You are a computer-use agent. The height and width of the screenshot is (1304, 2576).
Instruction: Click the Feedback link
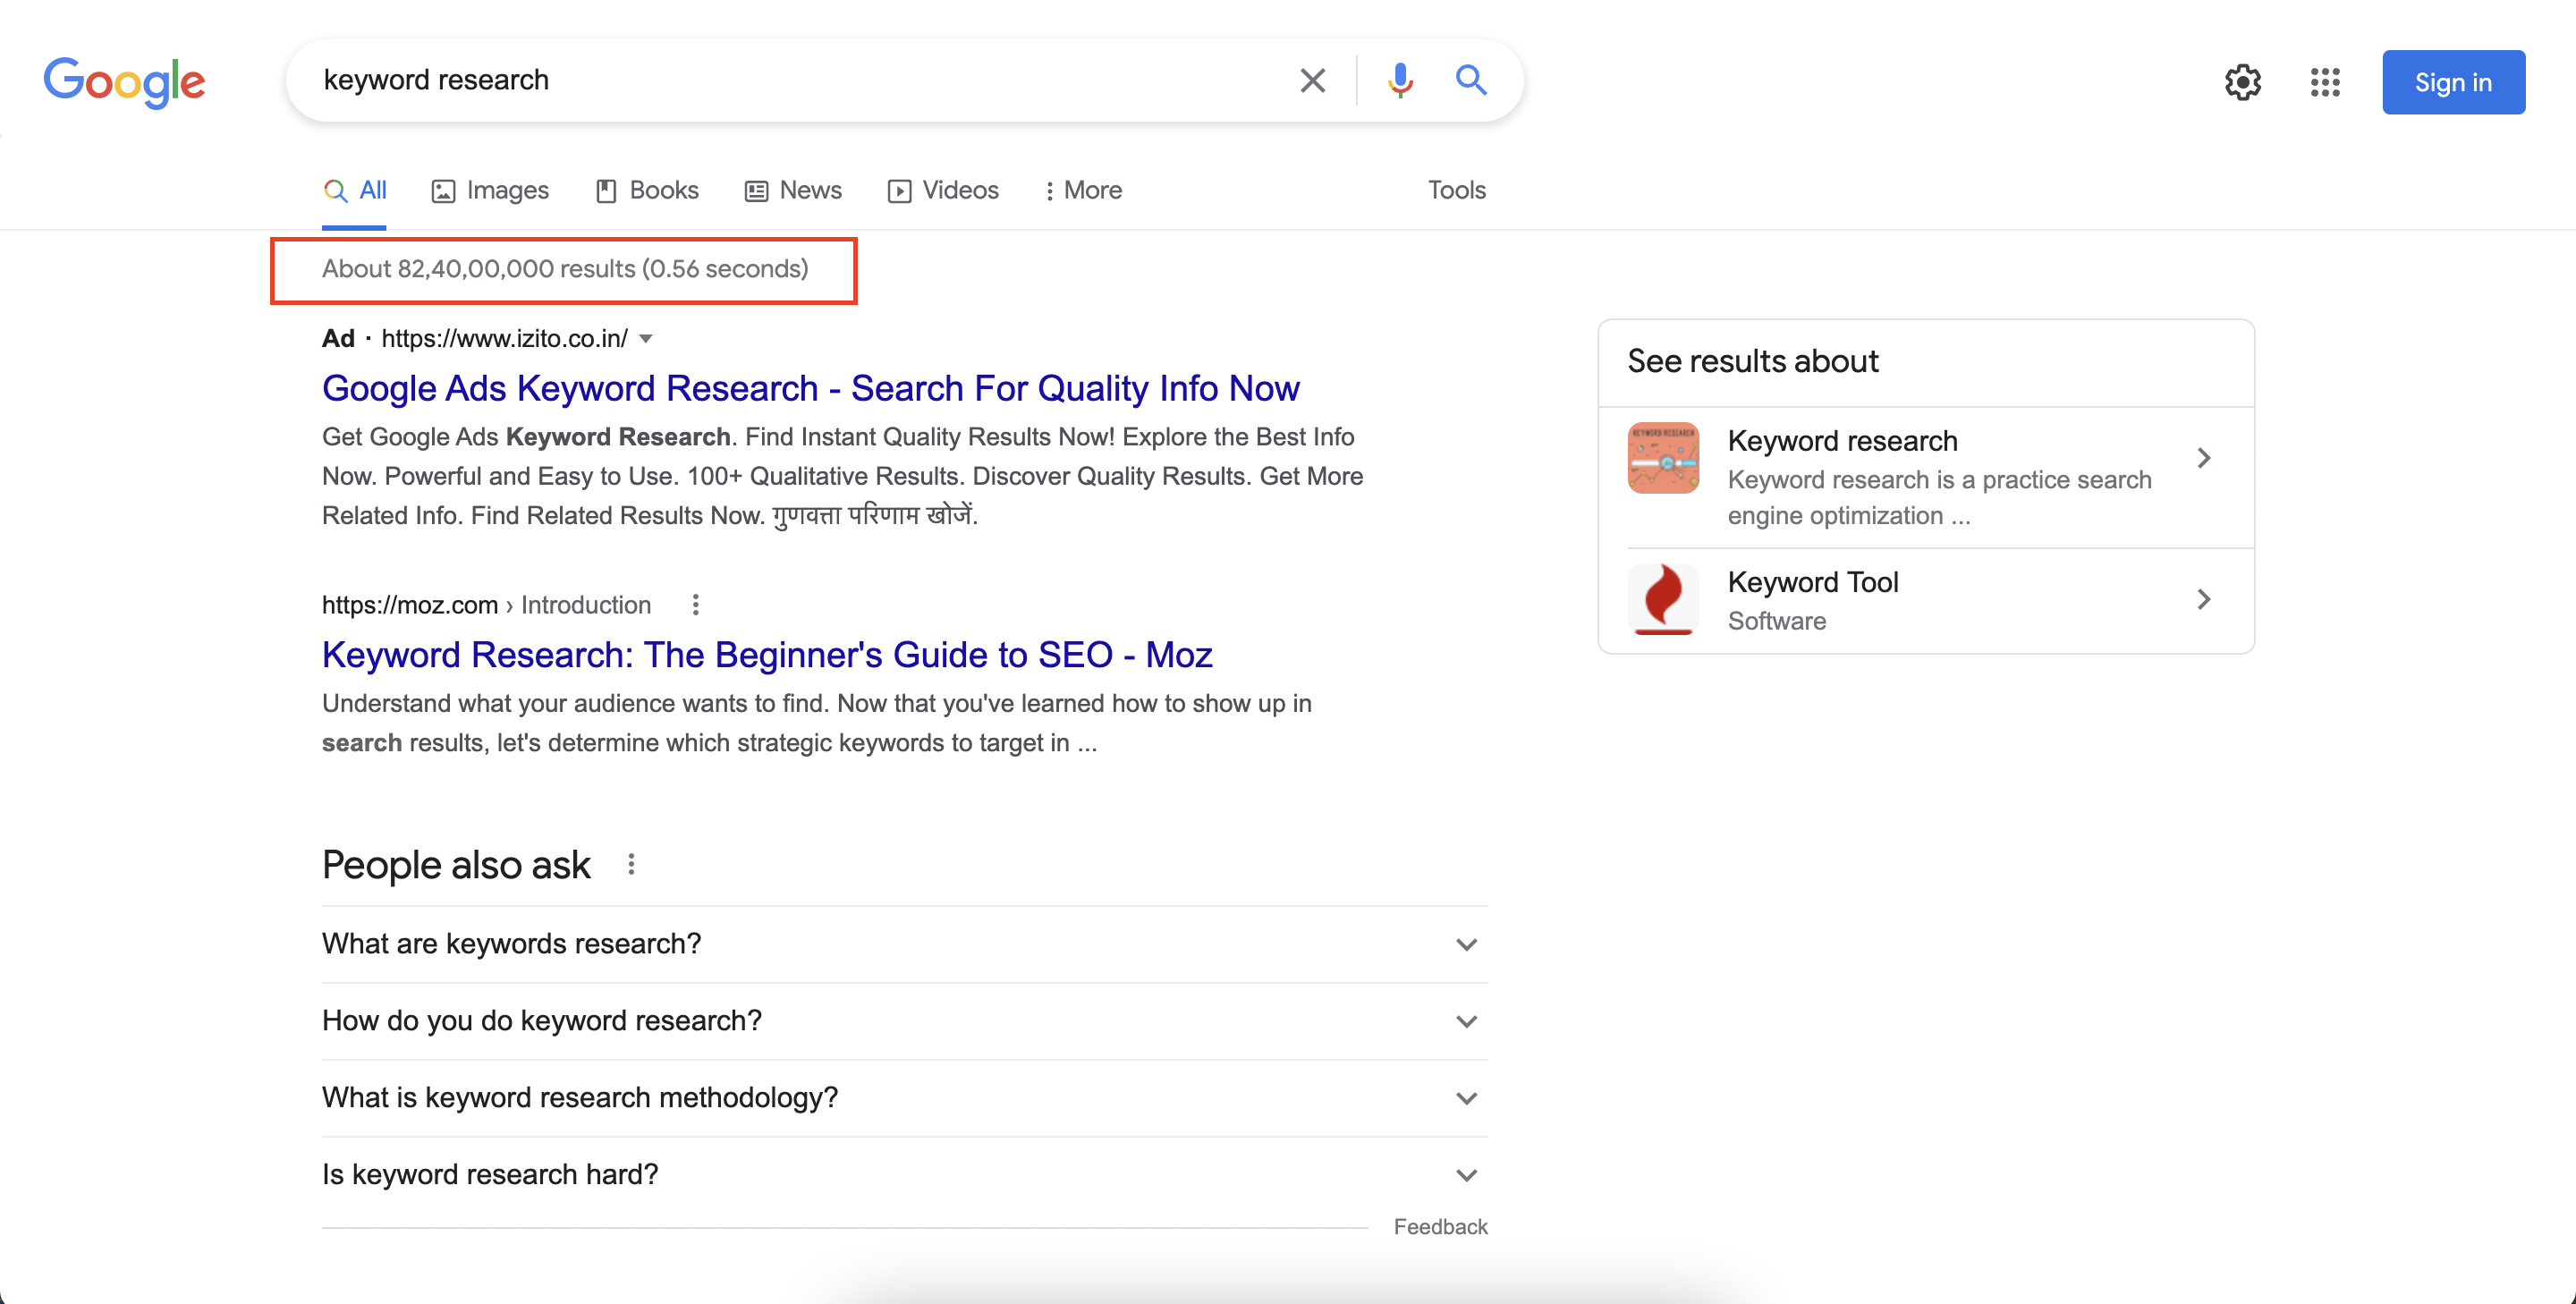1440,1227
